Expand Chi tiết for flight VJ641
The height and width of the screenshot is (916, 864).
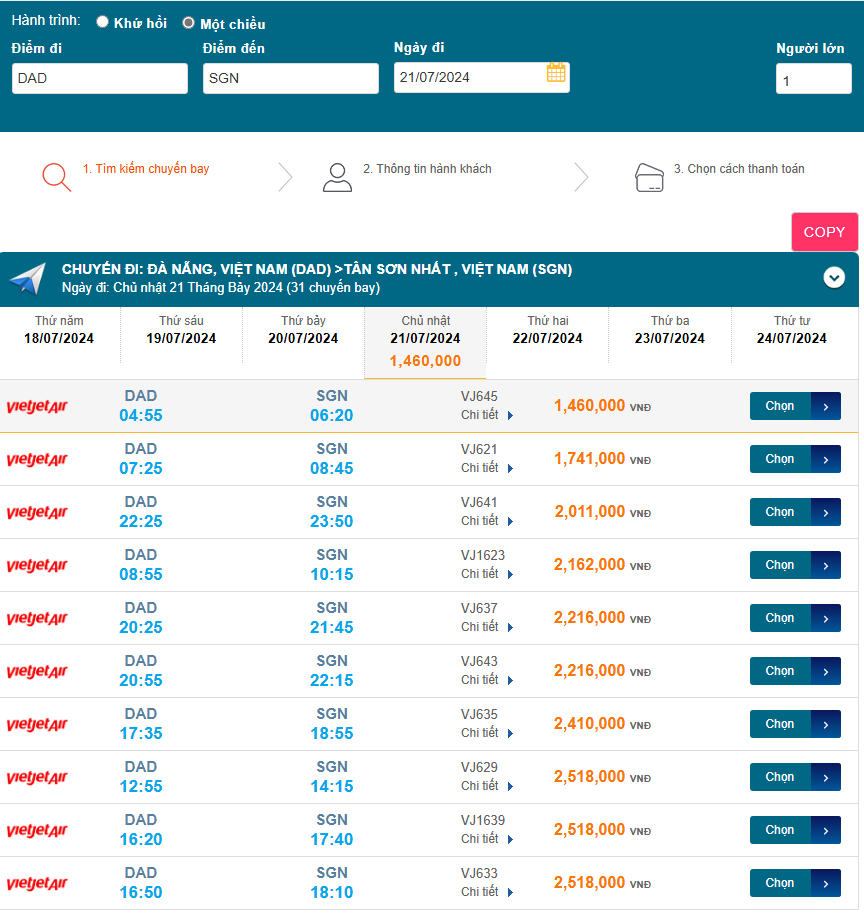pyautogui.click(x=486, y=521)
